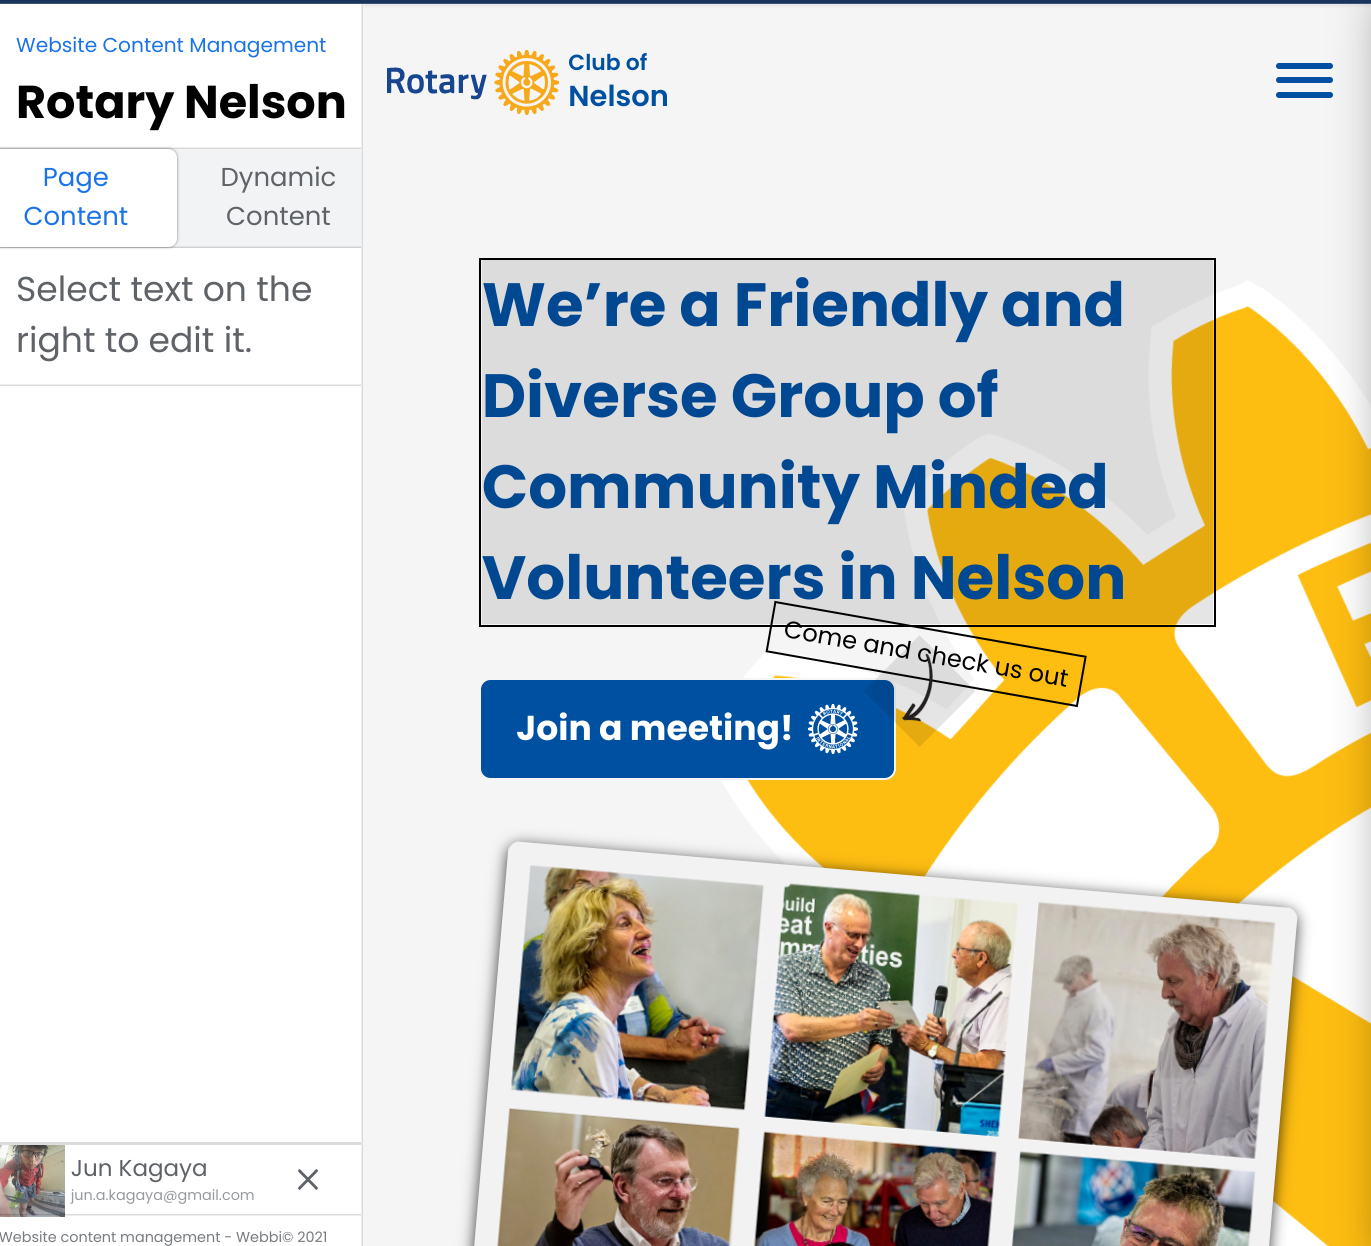Click the Club of Nelson logo text
The image size is (1371, 1246).
[x=618, y=81]
